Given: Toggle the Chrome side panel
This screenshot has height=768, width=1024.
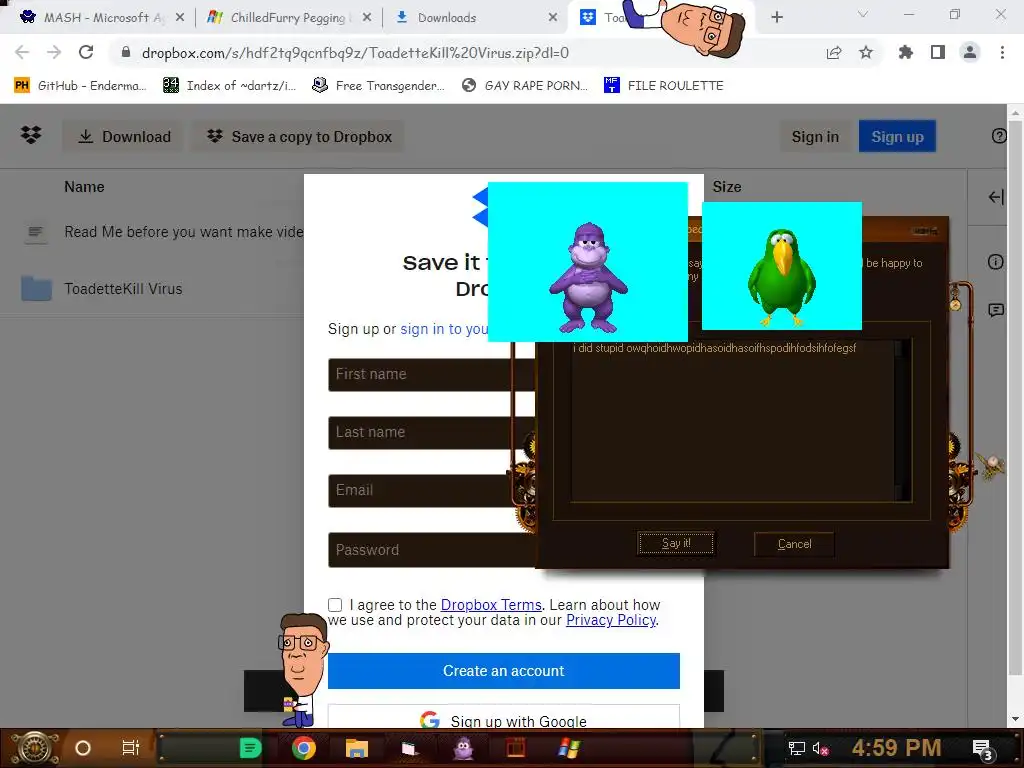Looking at the screenshot, I should (x=938, y=52).
